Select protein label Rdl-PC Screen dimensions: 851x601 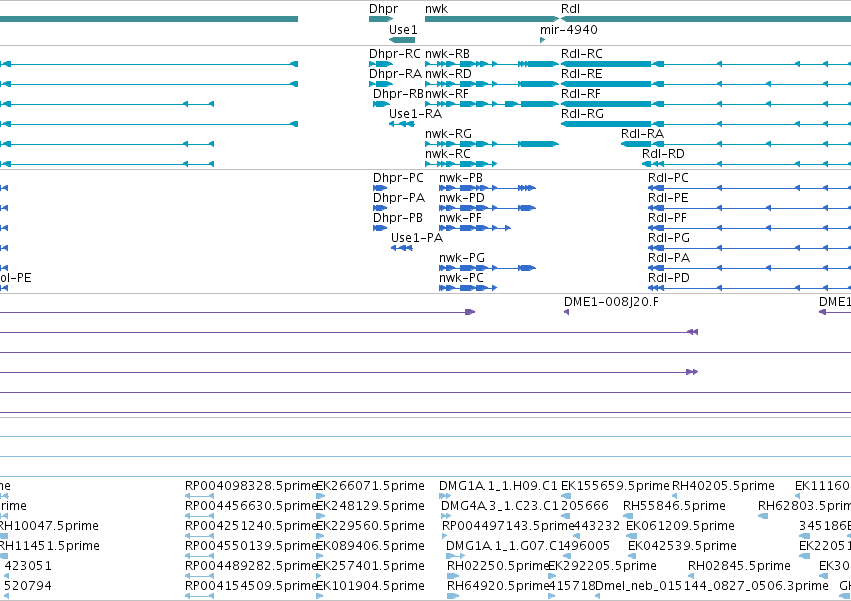pyautogui.click(x=668, y=178)
